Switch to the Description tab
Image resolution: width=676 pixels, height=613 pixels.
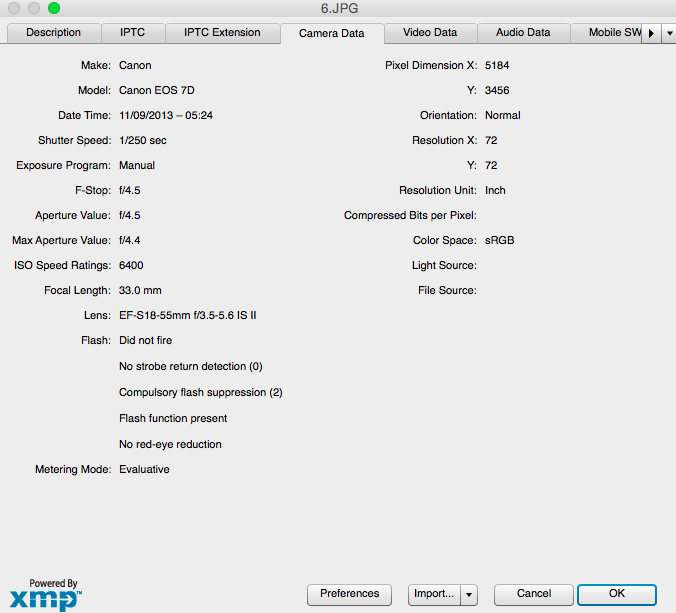(x=54, y=33)
